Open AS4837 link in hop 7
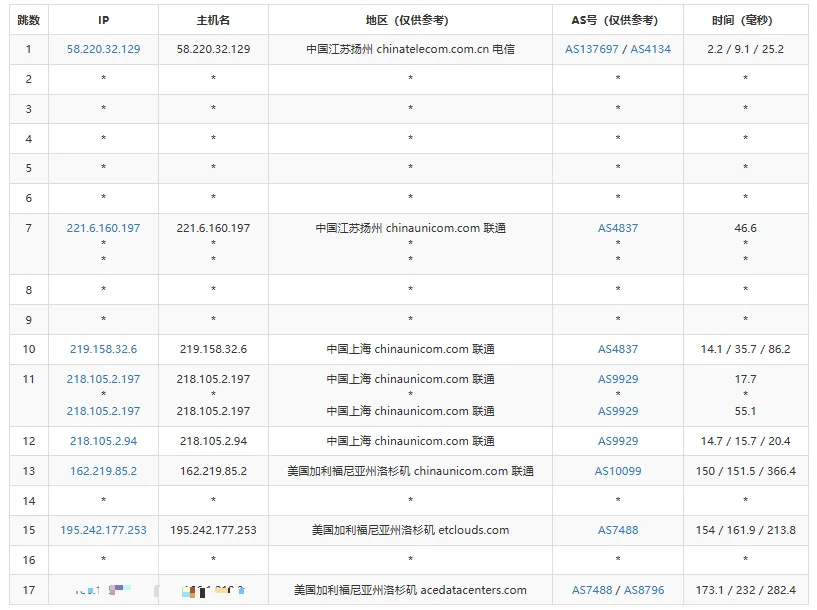 [x=617, y=228]
